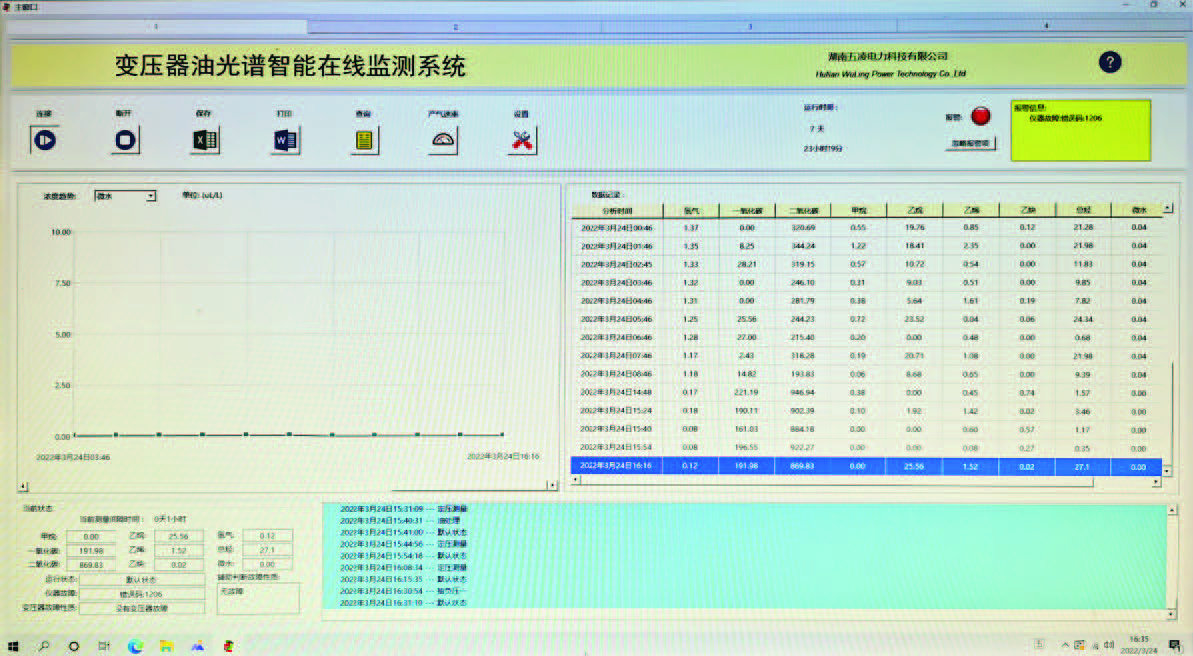Click the trend chart scrollbar right arrow
Viewport: 1193px width, 656px height.
552,486
